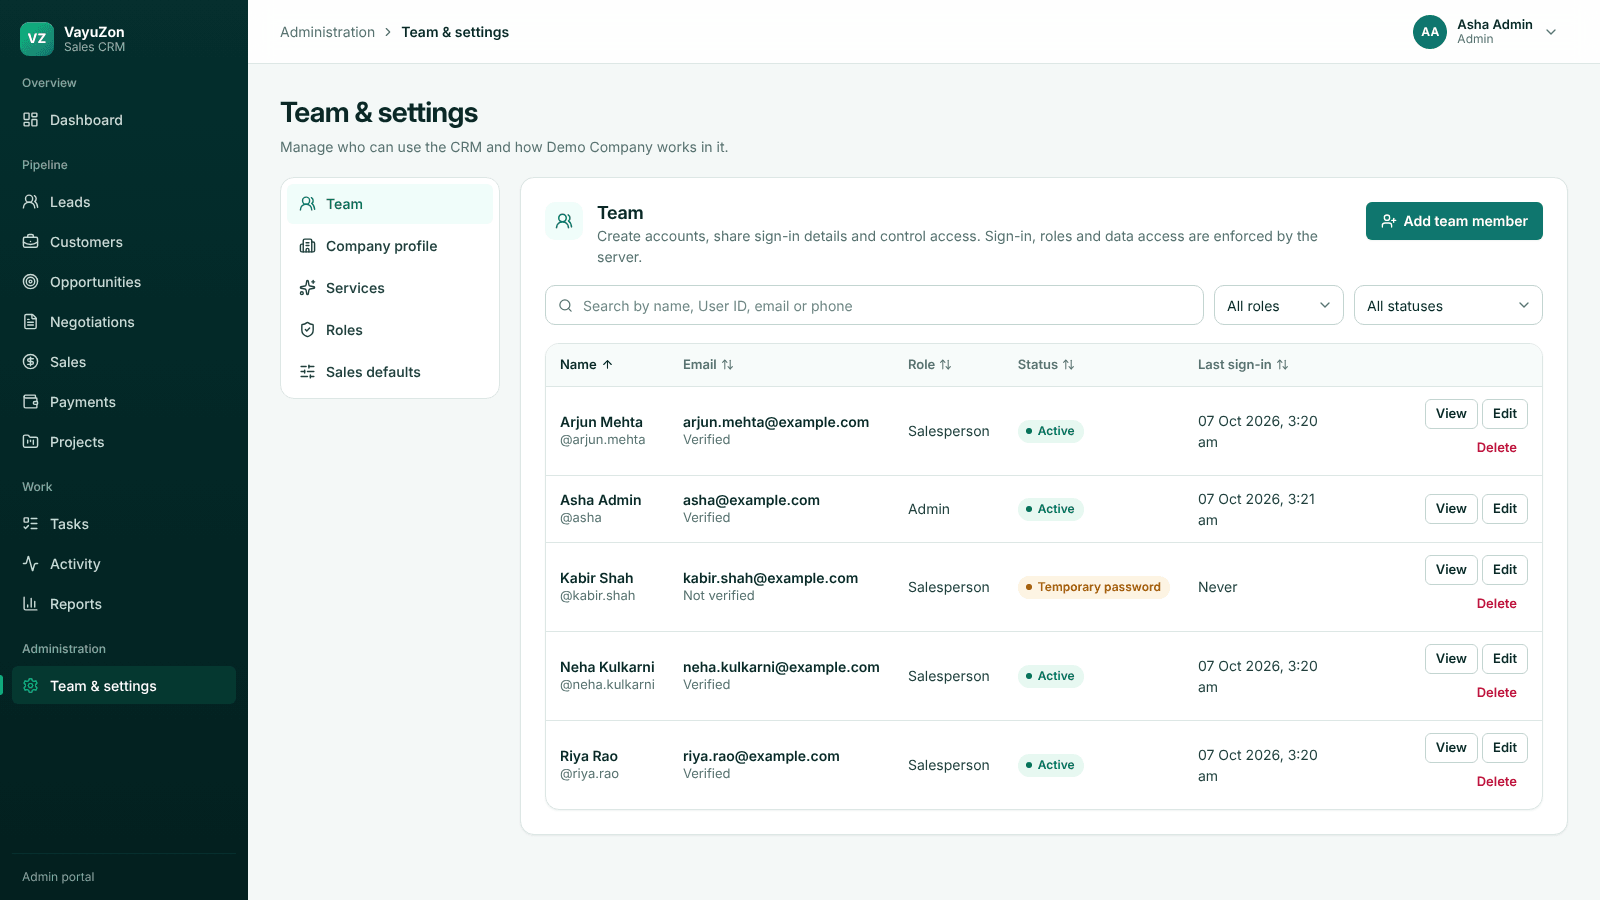Click the Temporary password status badge
1600x900 pixels.
click(1093, 587)
